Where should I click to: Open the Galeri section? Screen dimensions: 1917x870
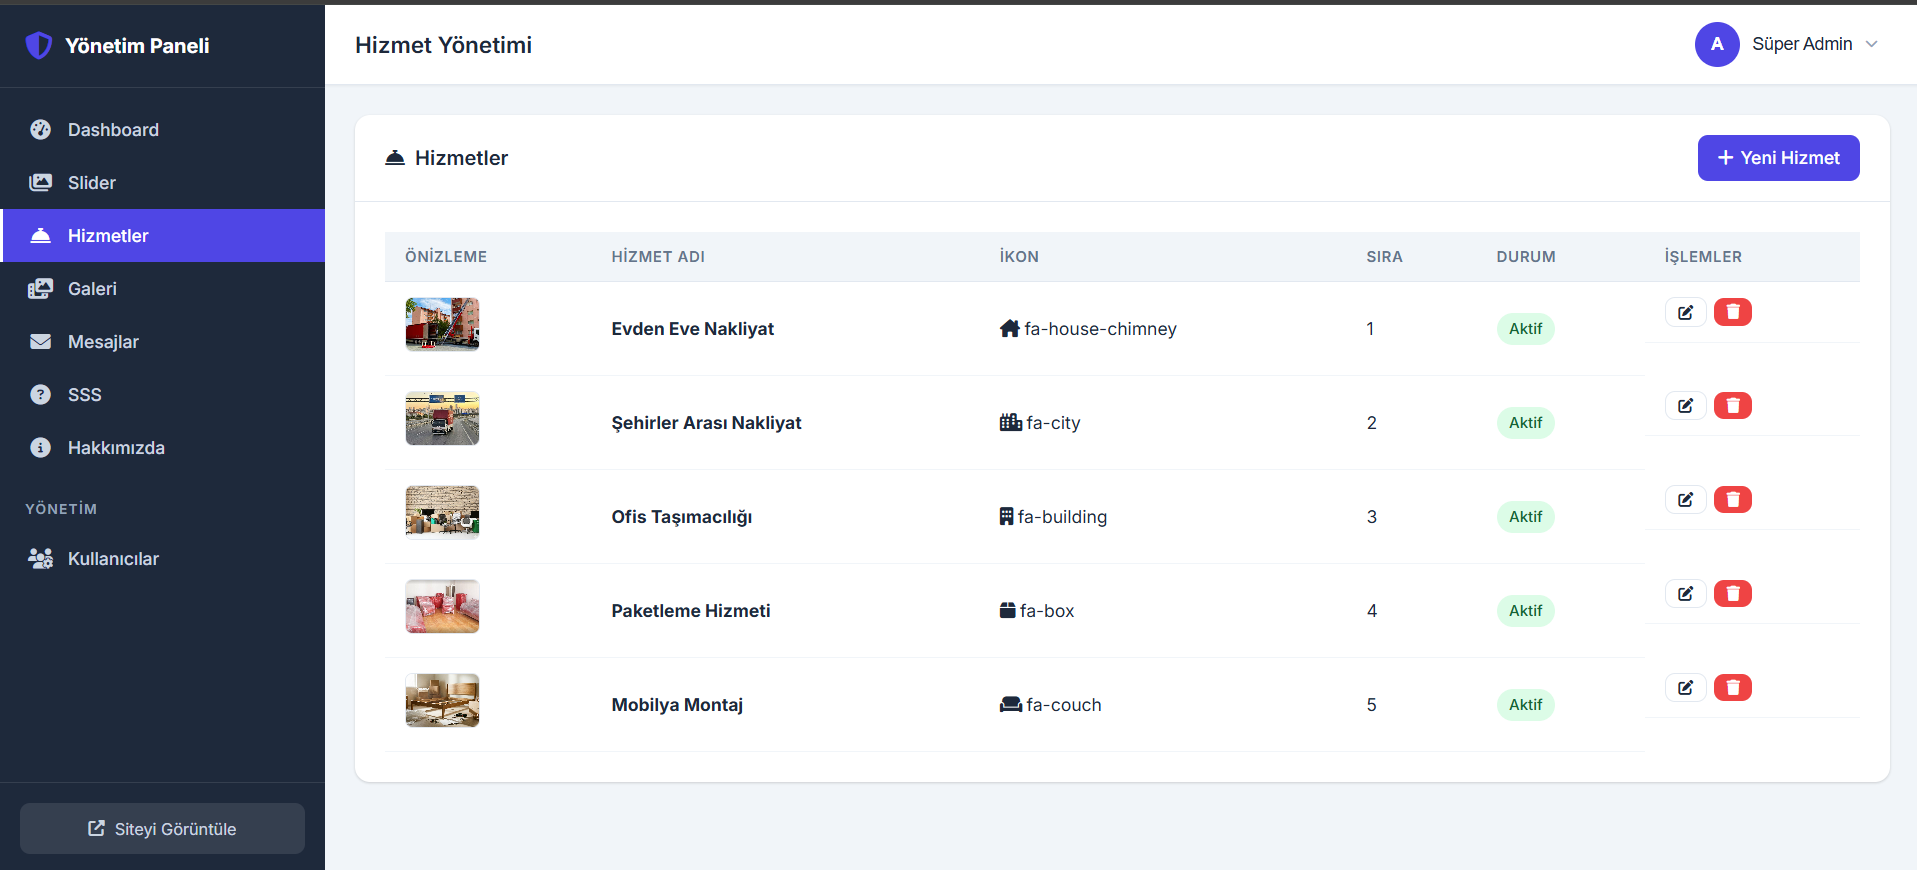tap(163, 289)
